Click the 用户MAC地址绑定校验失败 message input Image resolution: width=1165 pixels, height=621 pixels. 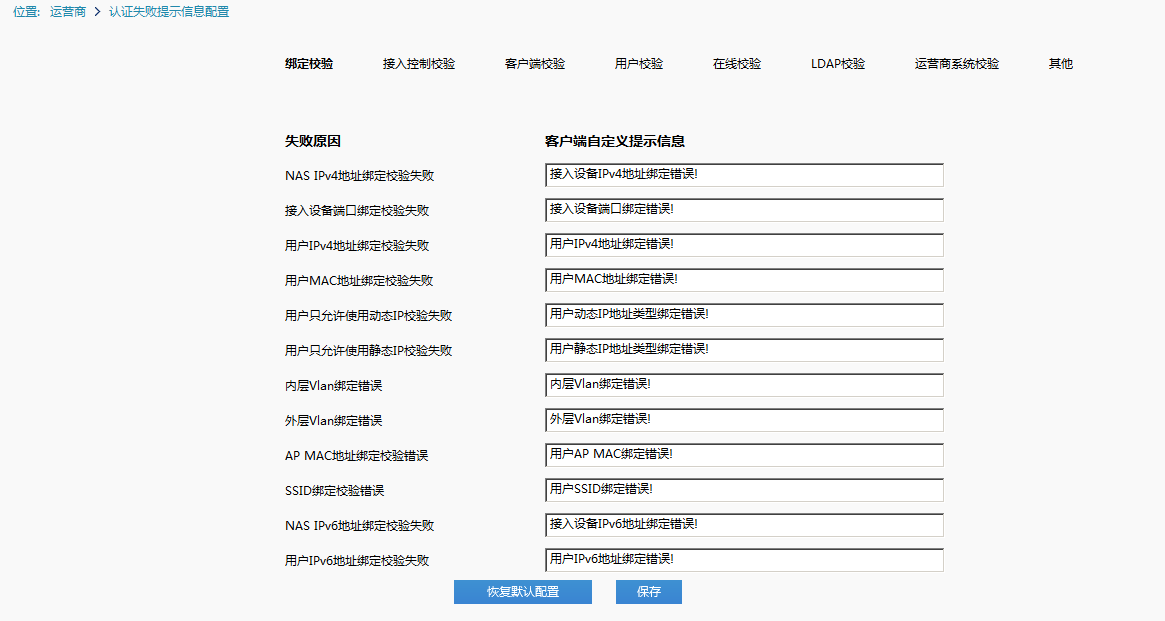click(744, 280)
